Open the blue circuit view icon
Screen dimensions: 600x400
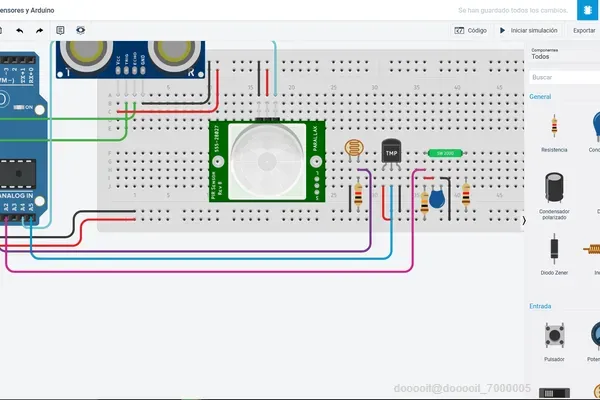click(588, 10)
